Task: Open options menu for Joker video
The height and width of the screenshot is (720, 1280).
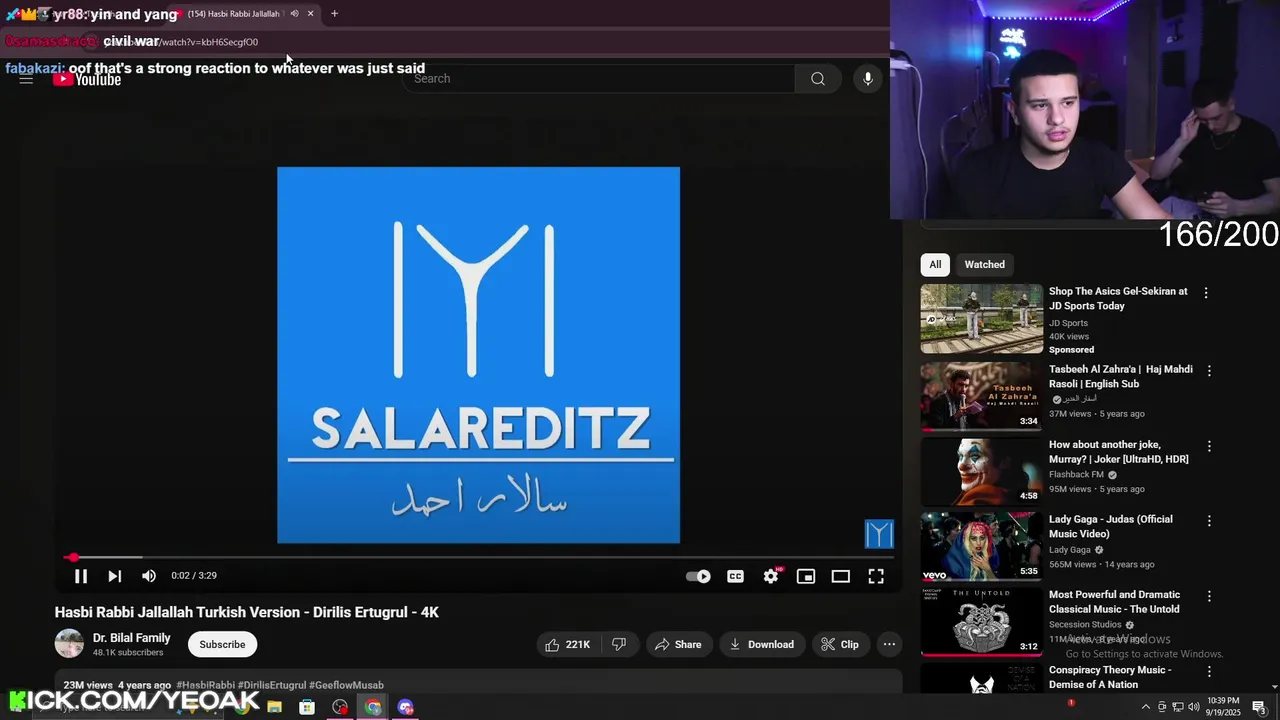Action: (x=1209, y=446)
